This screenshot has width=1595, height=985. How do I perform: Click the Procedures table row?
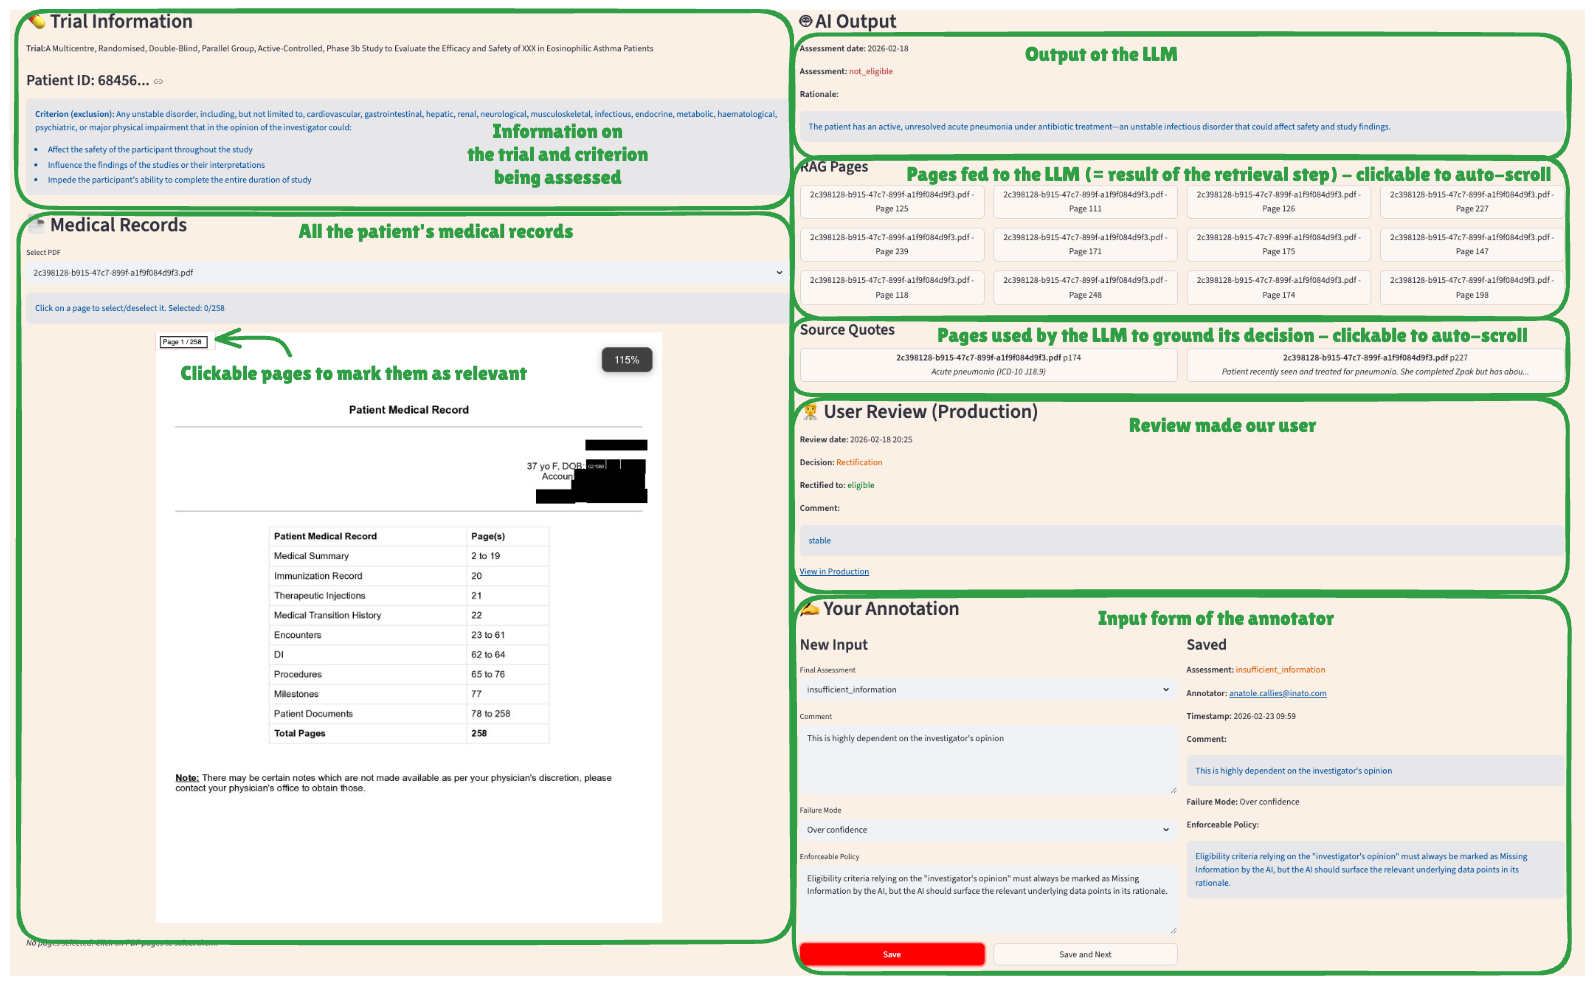(409, 674)
